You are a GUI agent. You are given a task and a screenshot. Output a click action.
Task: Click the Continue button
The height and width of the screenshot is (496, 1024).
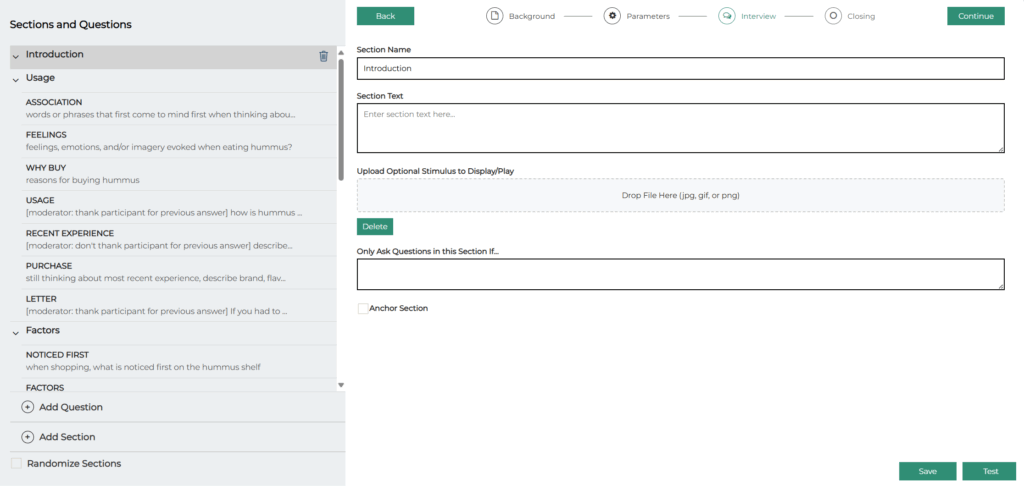click(976, 16)
